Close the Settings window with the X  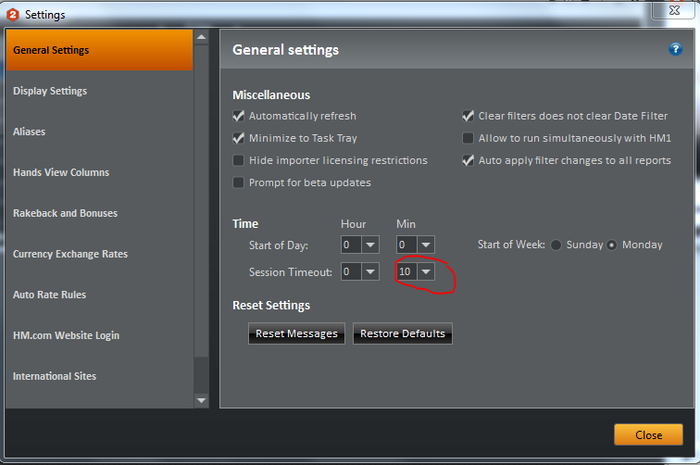tap(674, 10)
